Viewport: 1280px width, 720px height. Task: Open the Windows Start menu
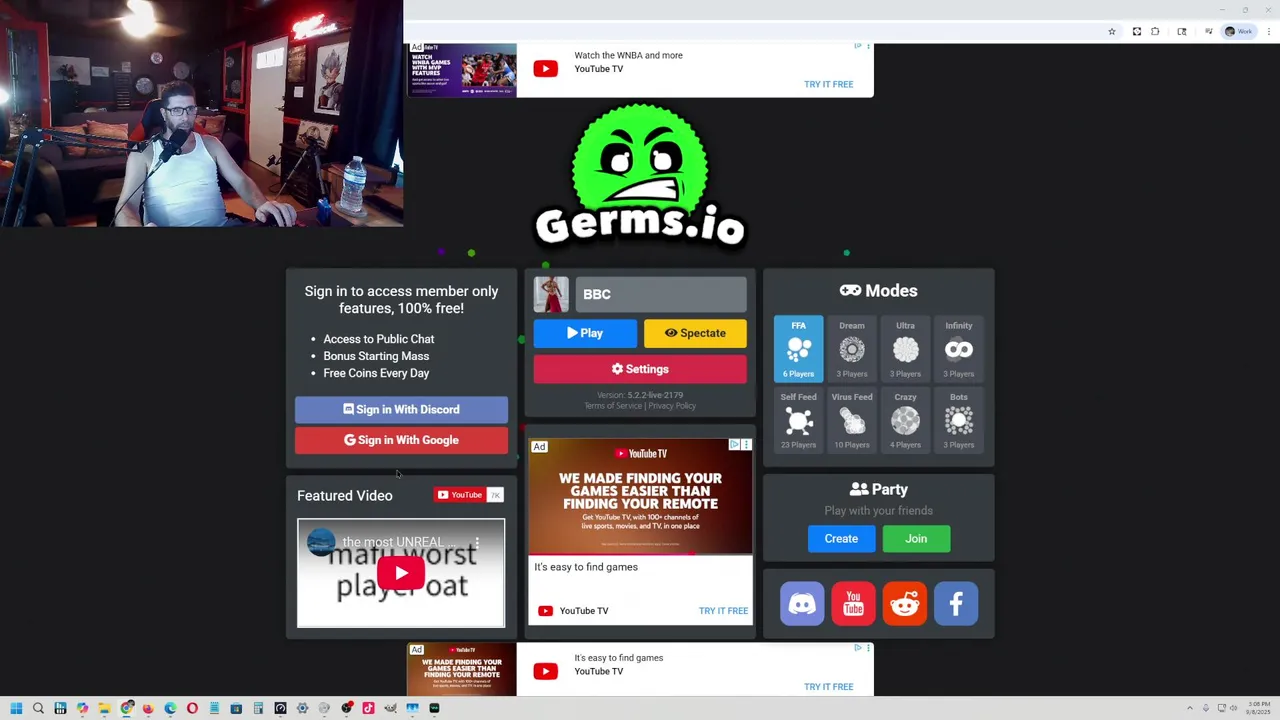coord(16,708)
